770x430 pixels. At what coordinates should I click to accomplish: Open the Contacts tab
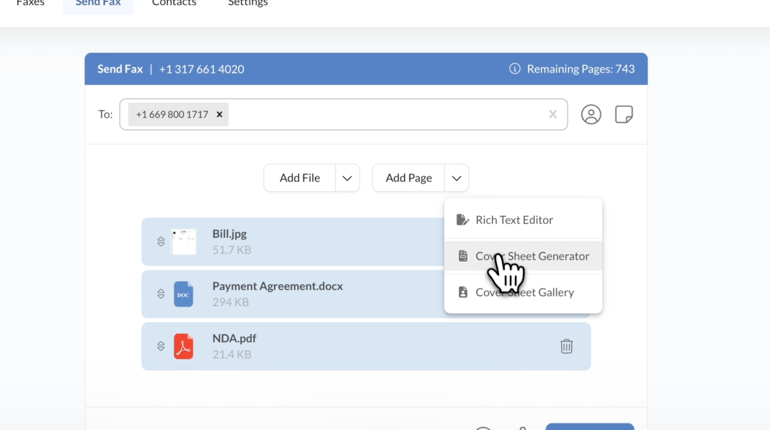[174, 3]
